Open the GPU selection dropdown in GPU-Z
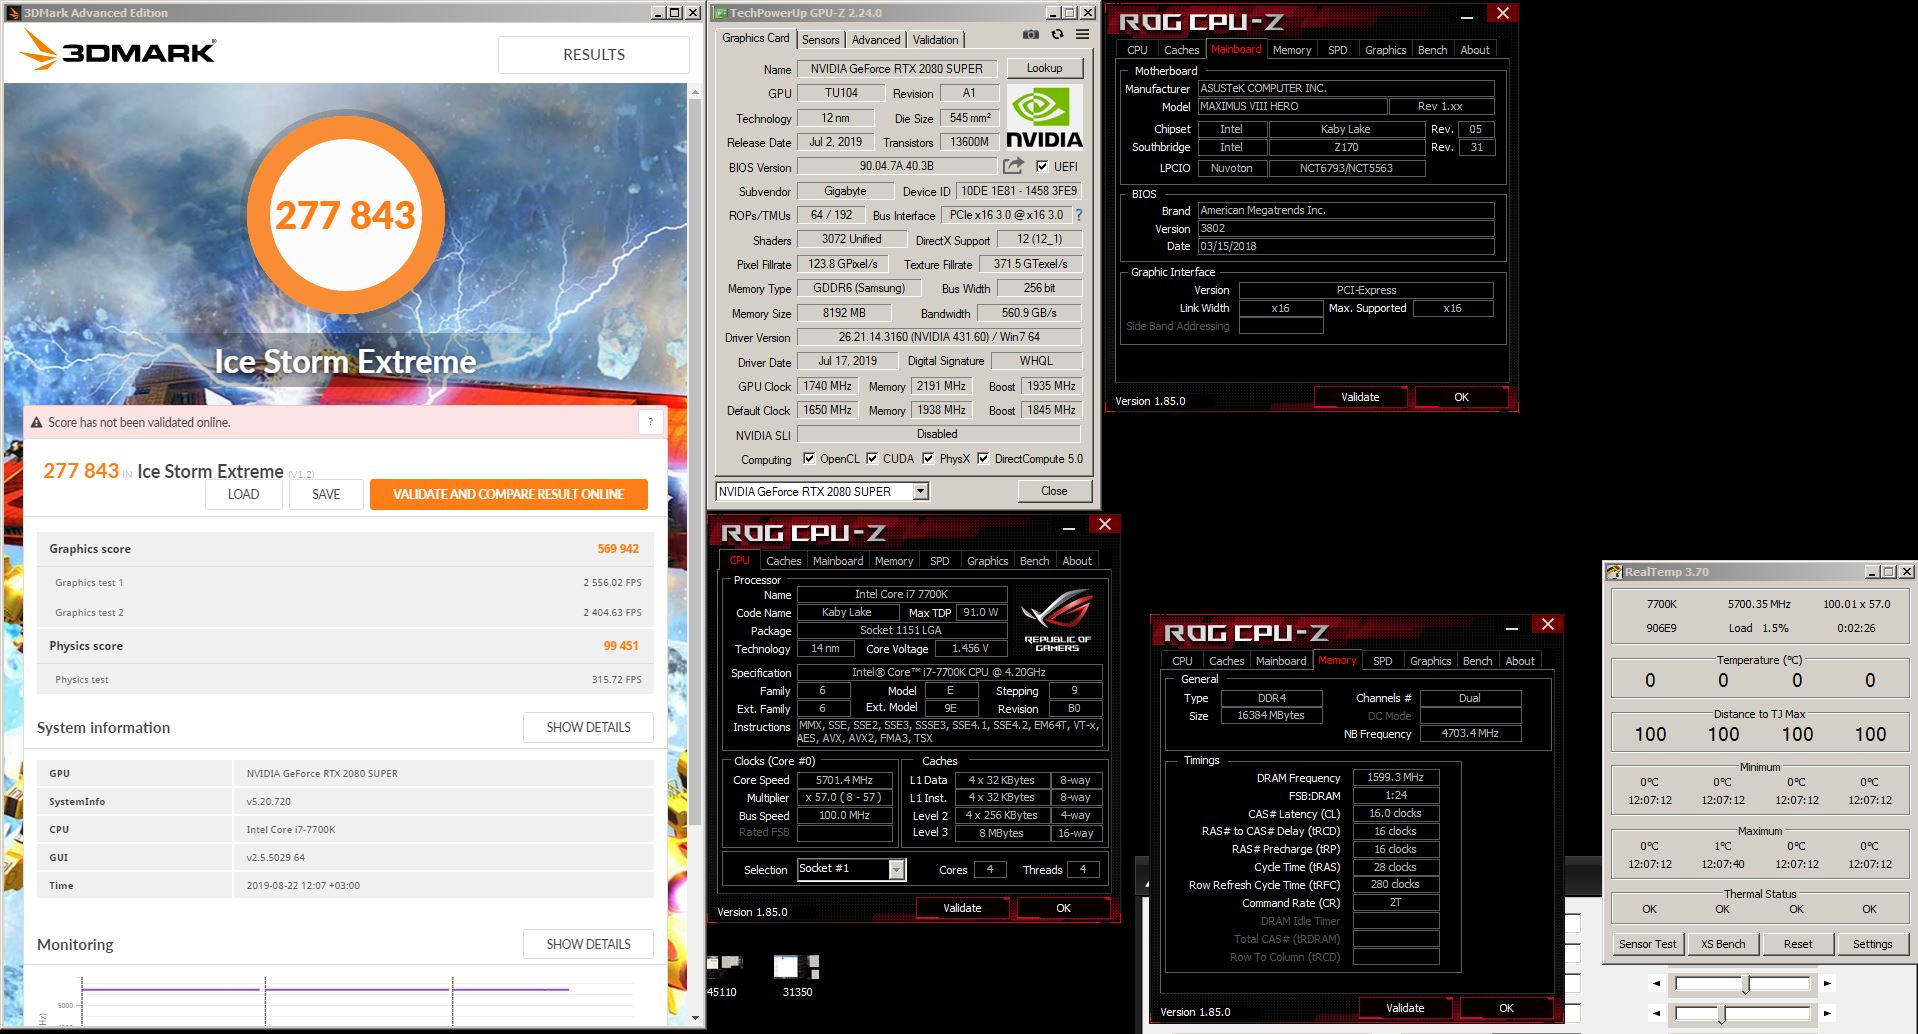This screenshot has width=1918, height=1034. [920, 491]
